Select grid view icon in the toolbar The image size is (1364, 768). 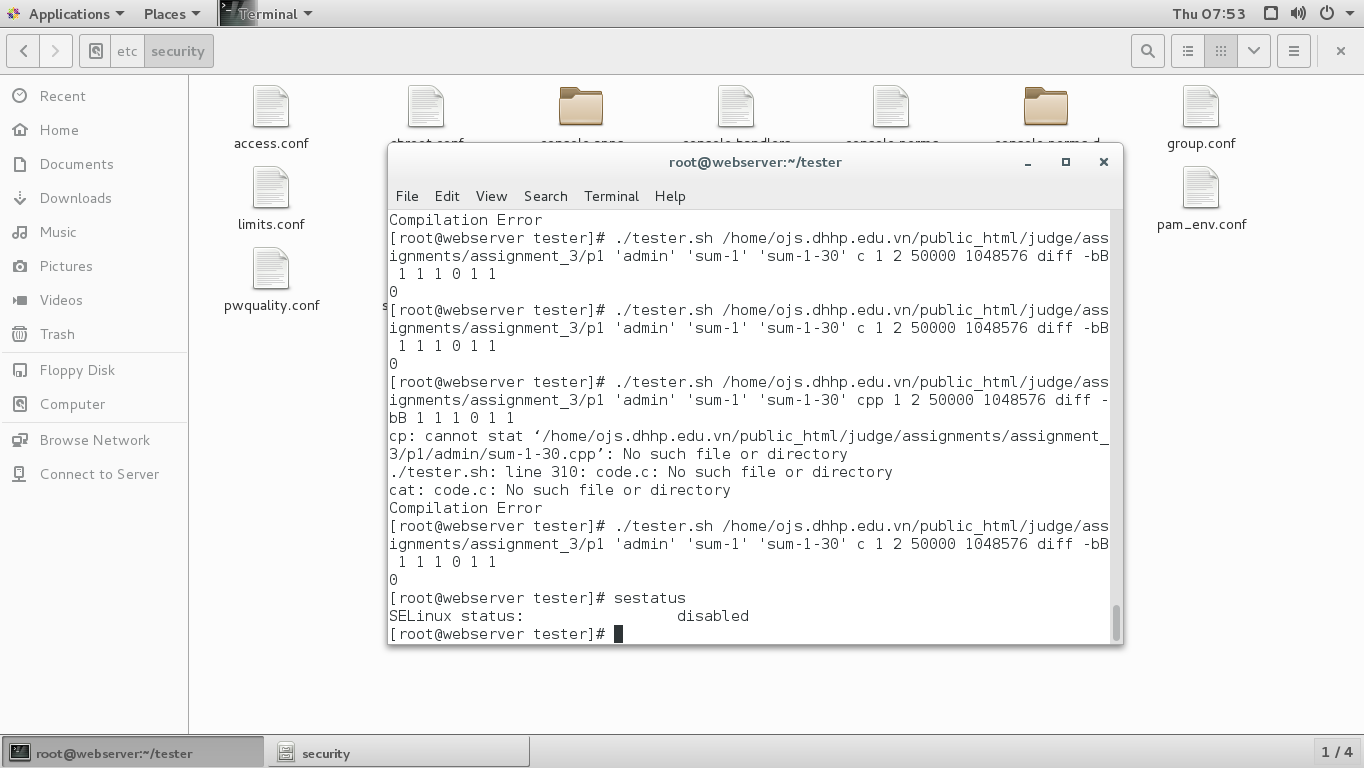click(x=1220, y=50)
